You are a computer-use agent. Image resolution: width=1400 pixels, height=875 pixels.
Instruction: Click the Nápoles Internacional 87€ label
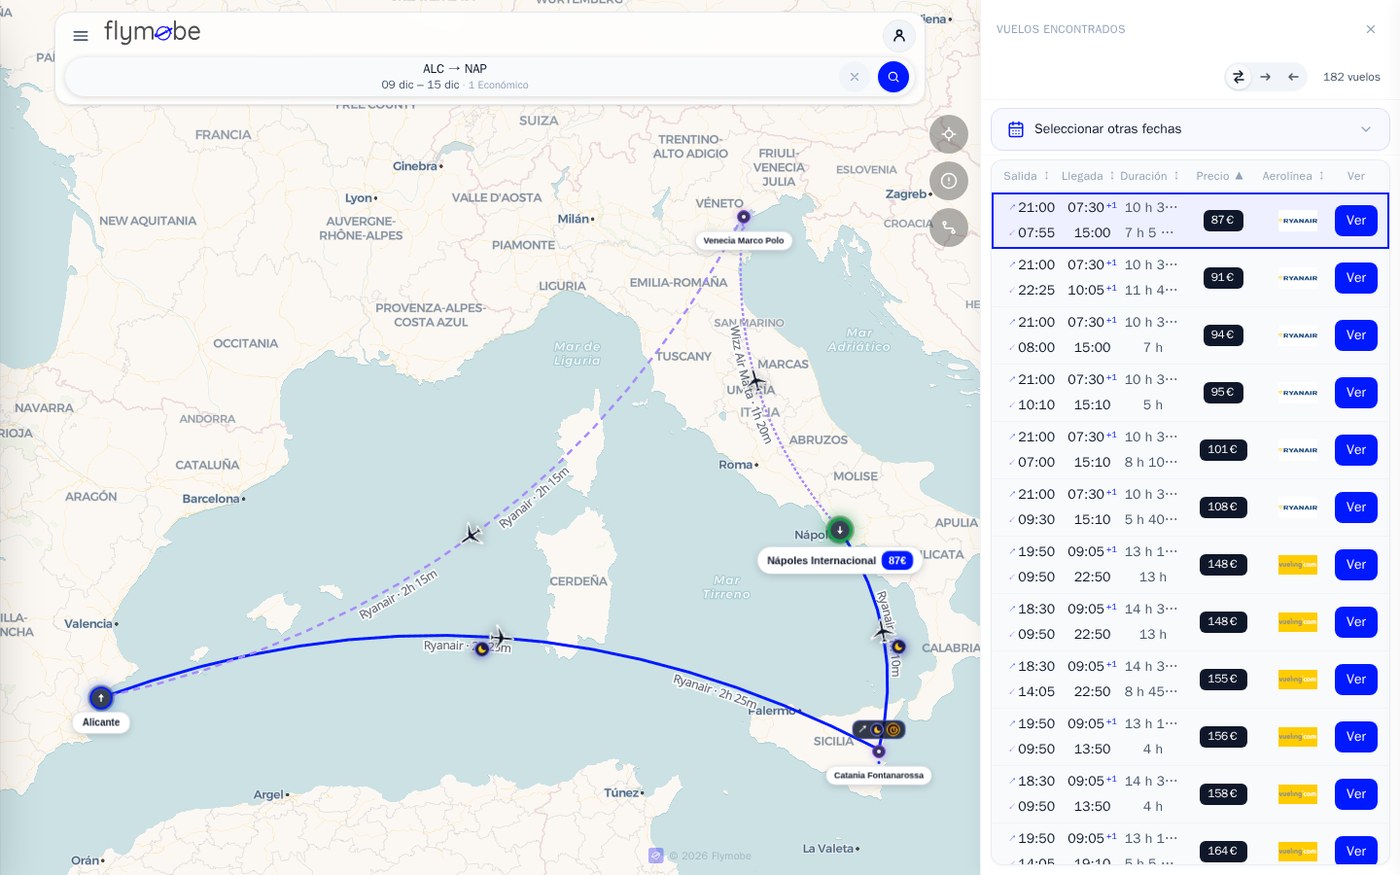point(838,561)
